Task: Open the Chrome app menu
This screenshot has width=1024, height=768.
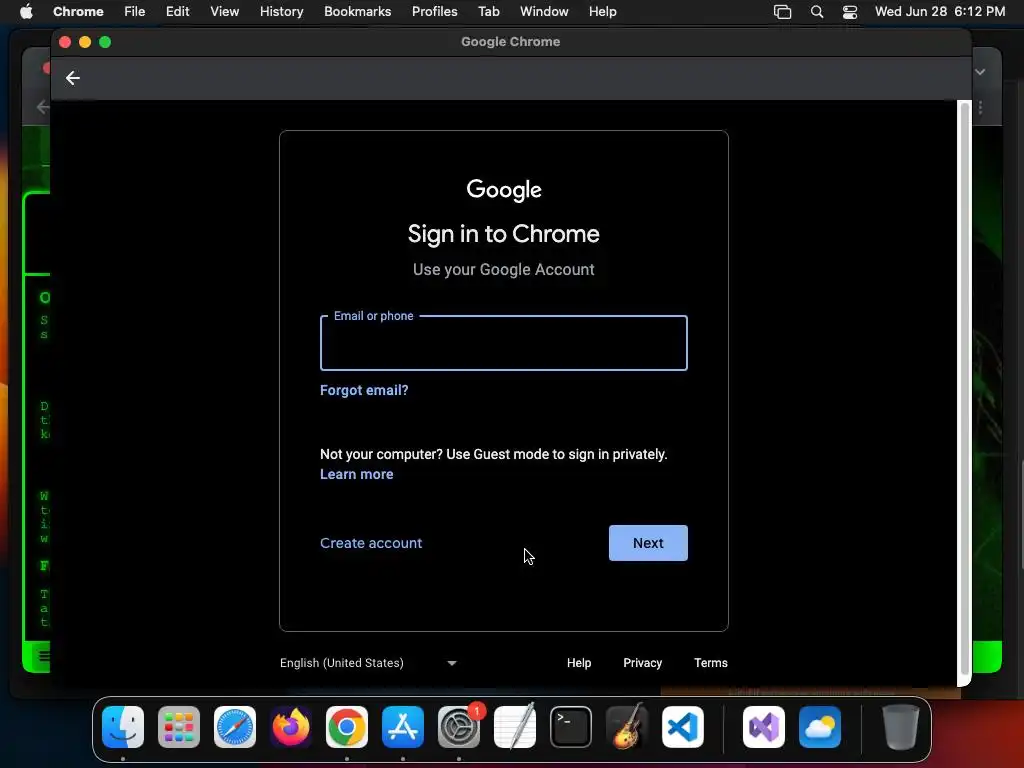Action: coord(78,11)
